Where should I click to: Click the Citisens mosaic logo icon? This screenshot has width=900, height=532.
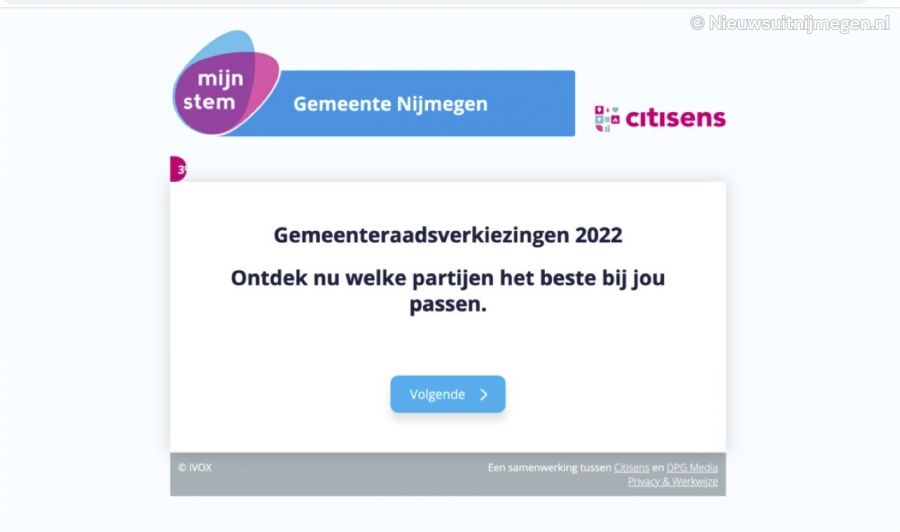click(607, 118)
